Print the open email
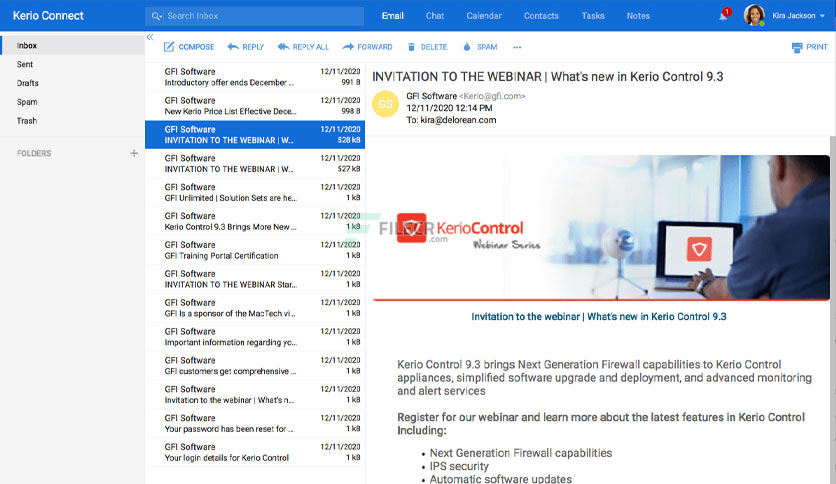Image resolution: width=836 pixels, height=484 pixels. [809, 47]
